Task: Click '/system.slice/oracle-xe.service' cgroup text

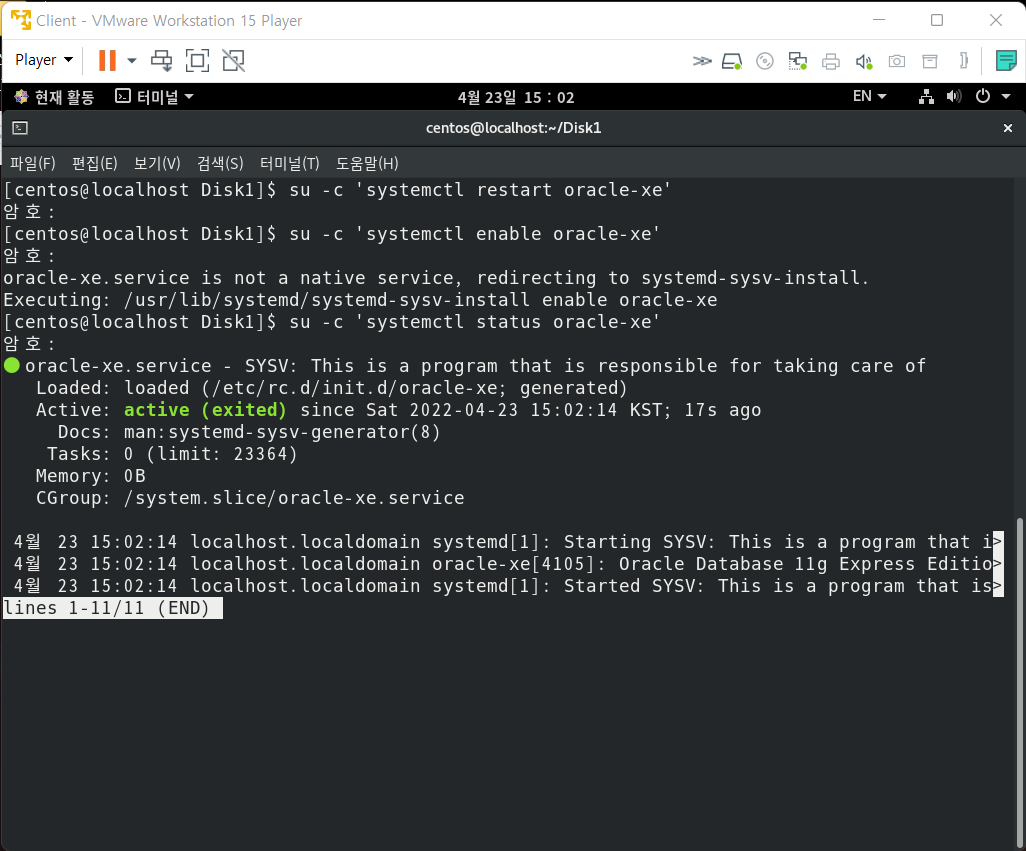Action: [294, 498]
